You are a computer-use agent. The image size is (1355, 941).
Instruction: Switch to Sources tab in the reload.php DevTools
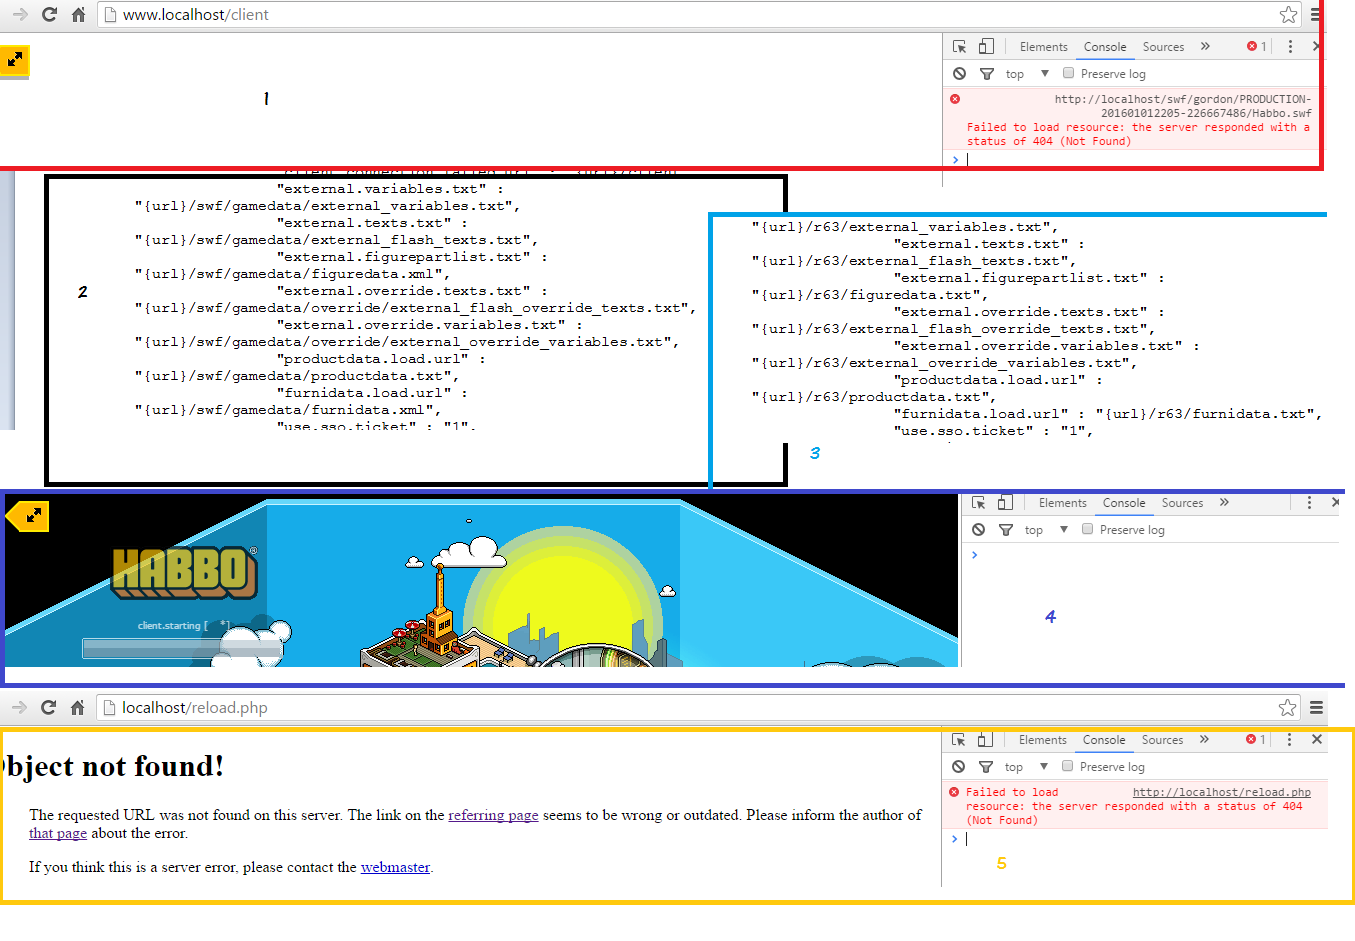(x=1162, y=740)
